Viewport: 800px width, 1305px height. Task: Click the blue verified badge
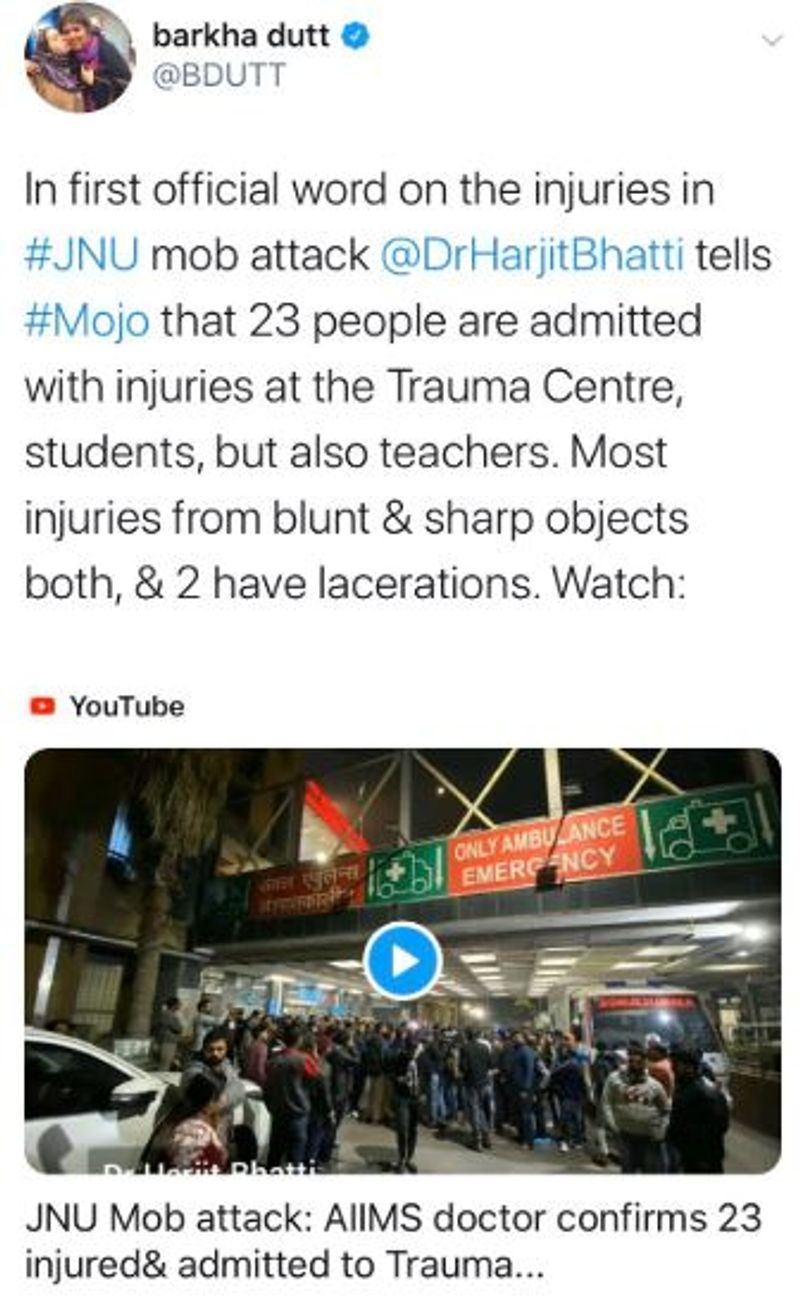click(x=357, y=36)
